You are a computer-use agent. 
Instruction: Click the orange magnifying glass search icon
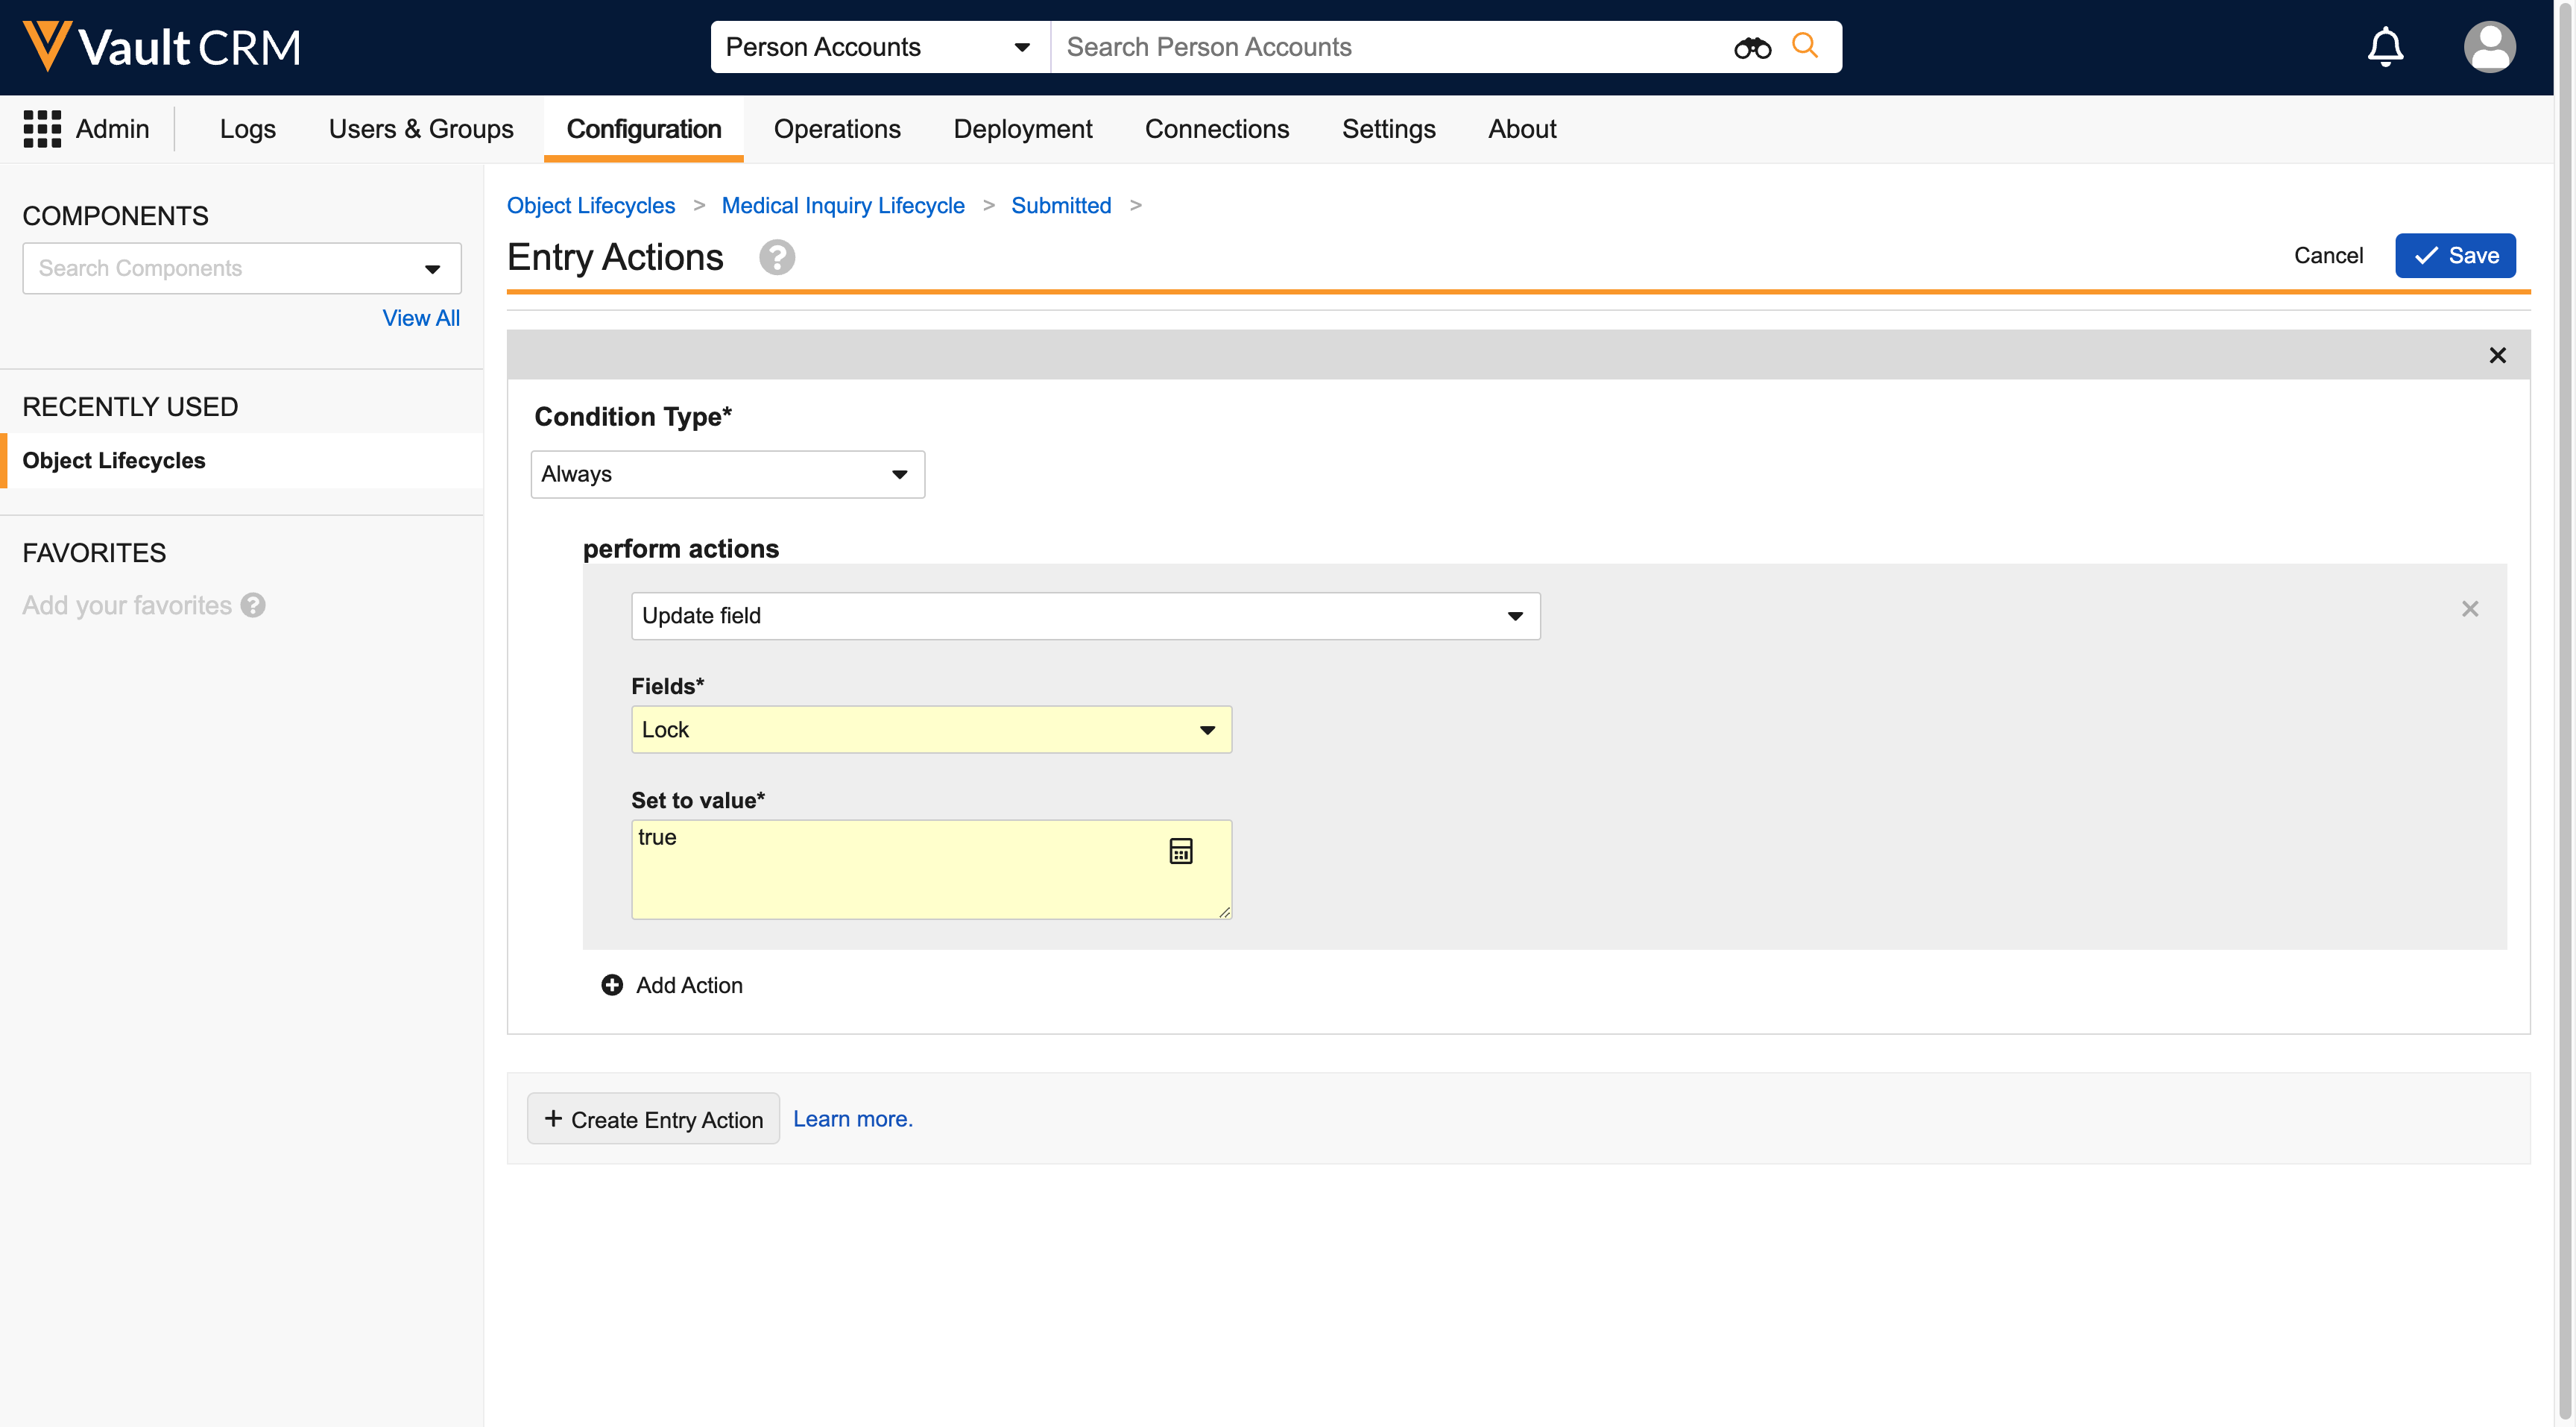pos(1805,45)
